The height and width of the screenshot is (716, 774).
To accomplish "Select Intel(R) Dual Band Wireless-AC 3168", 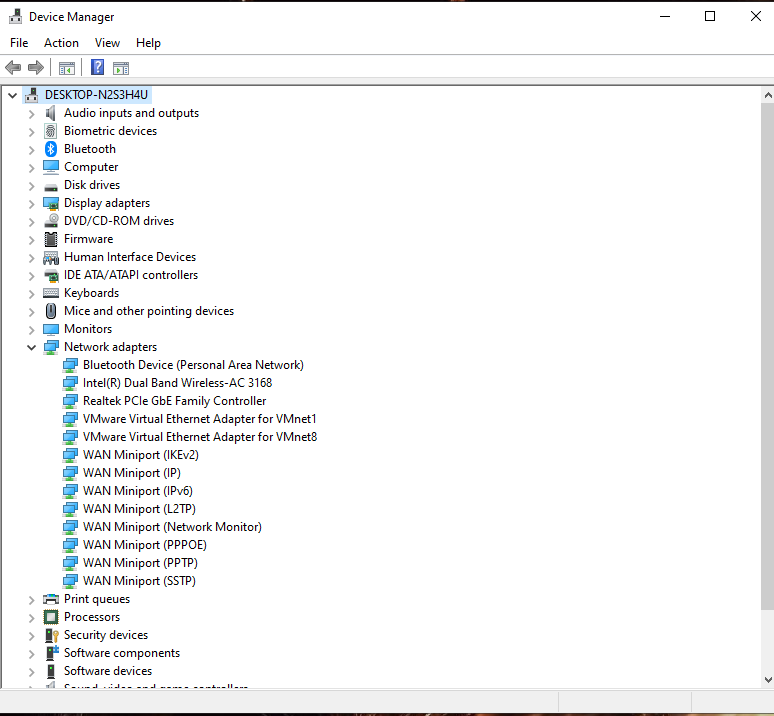I will (x=177, y=383).
